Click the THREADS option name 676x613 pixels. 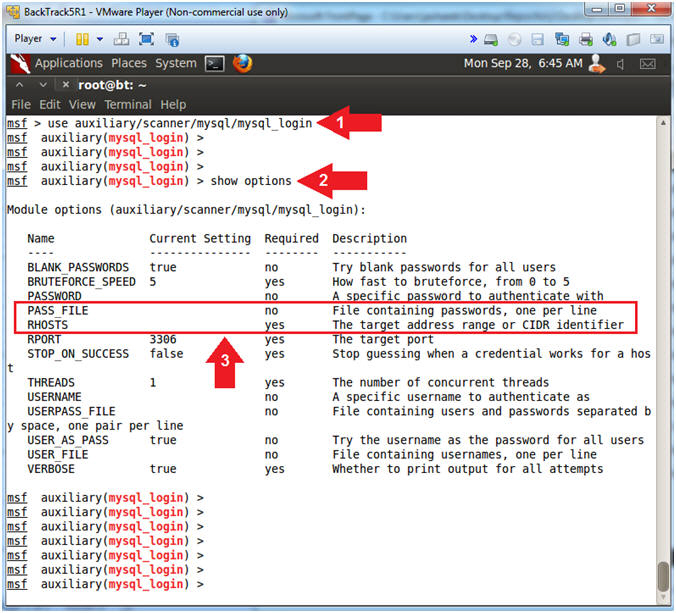(x=51, y=383)
